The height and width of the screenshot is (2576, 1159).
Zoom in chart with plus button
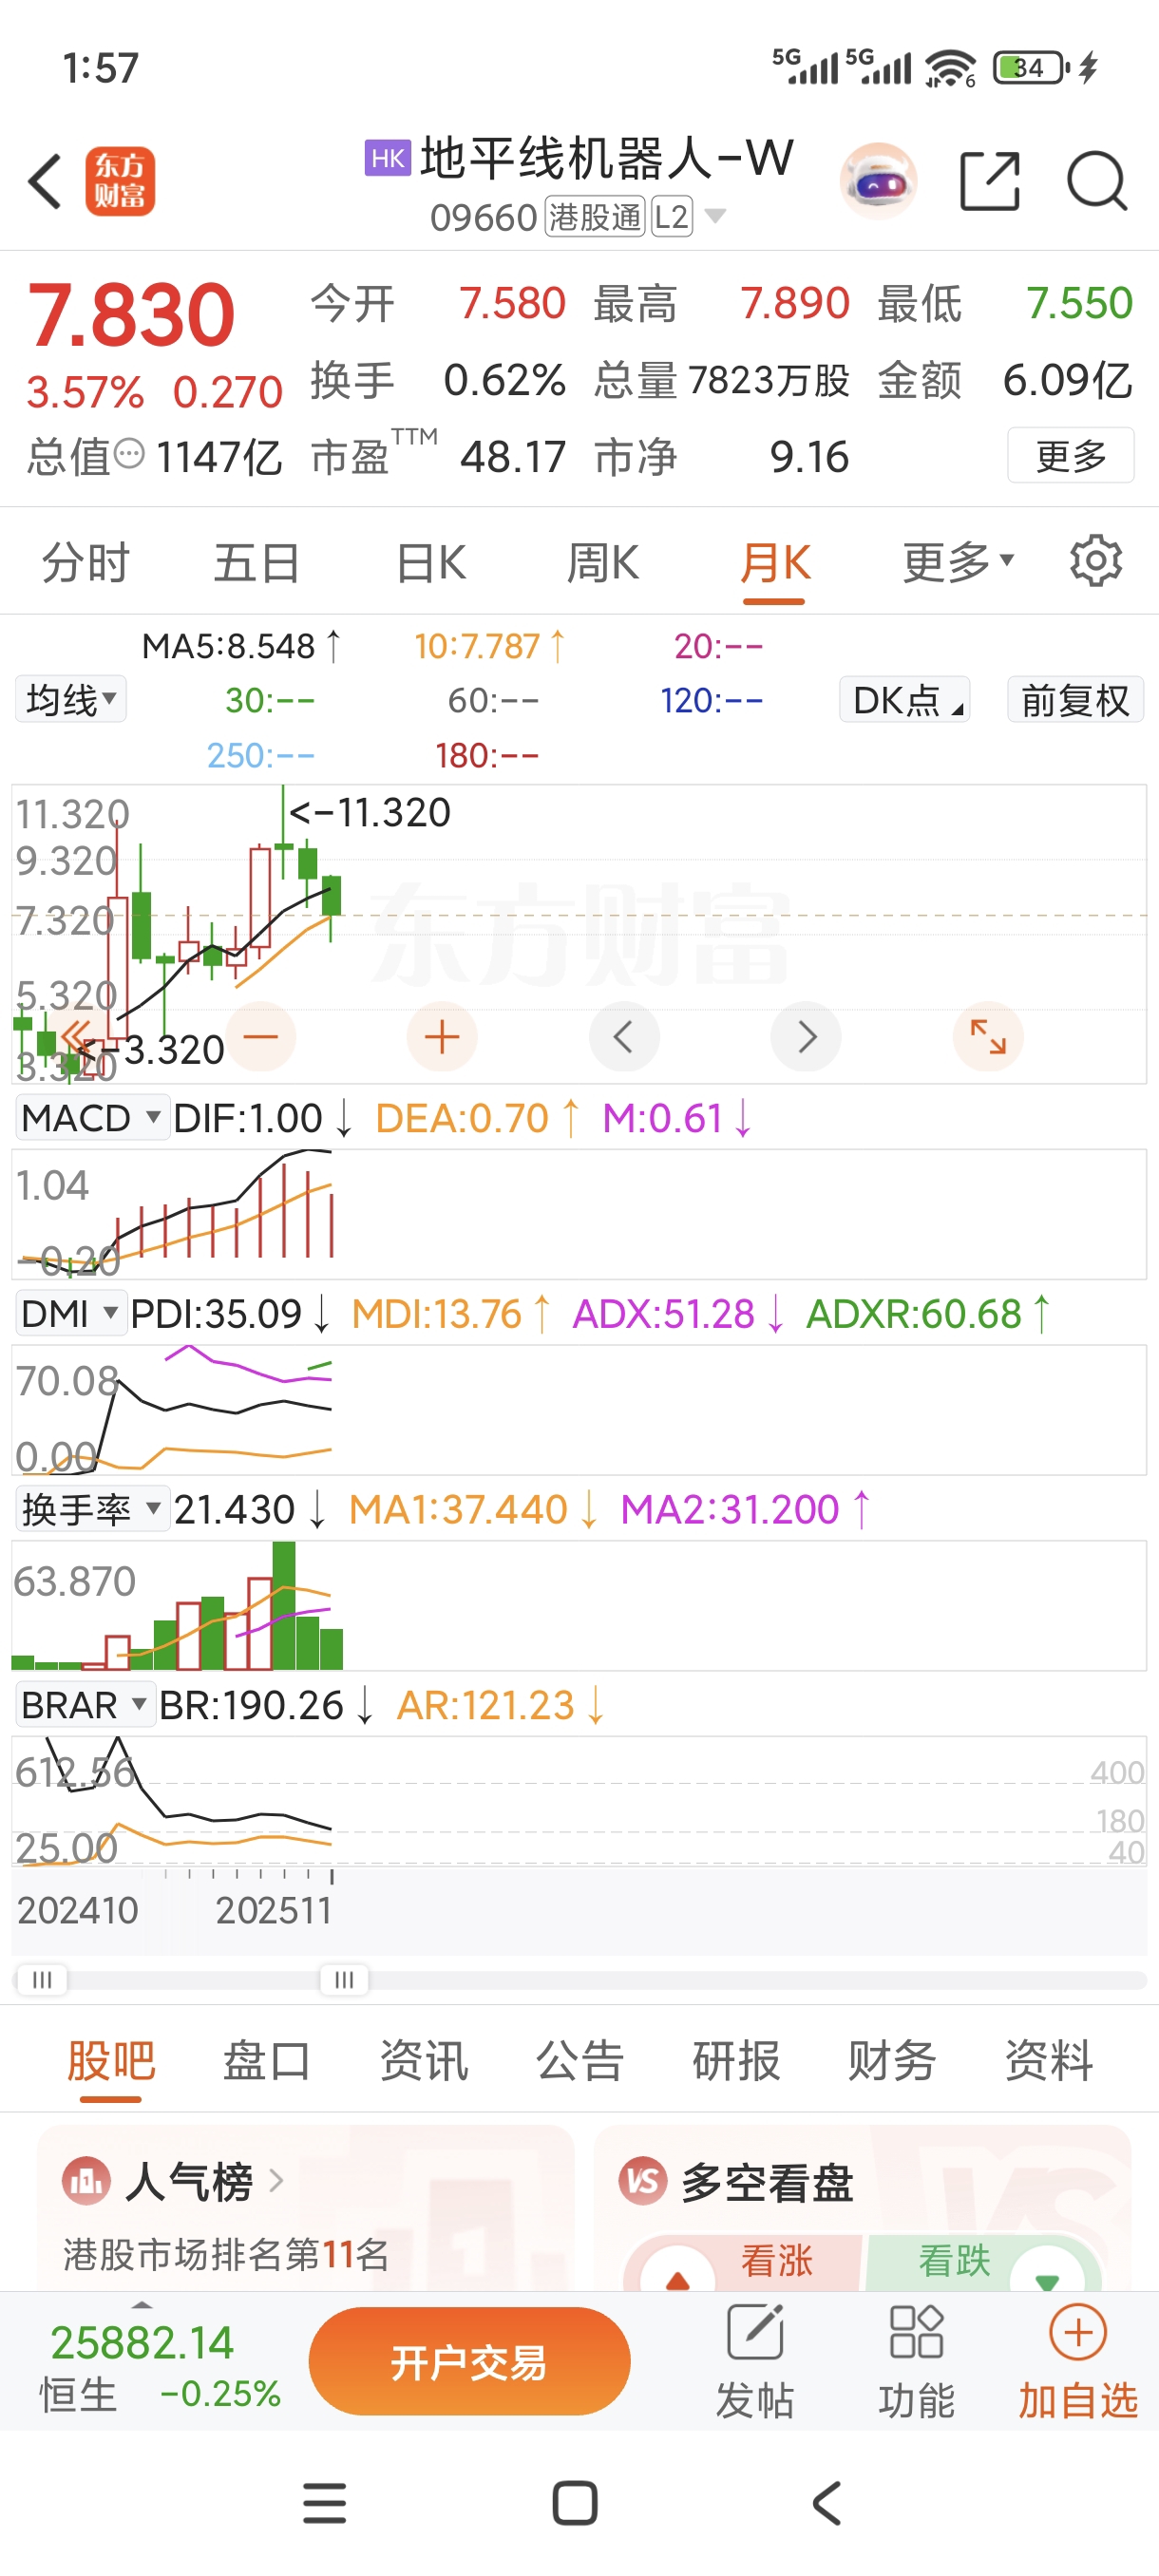[442, 1037]
